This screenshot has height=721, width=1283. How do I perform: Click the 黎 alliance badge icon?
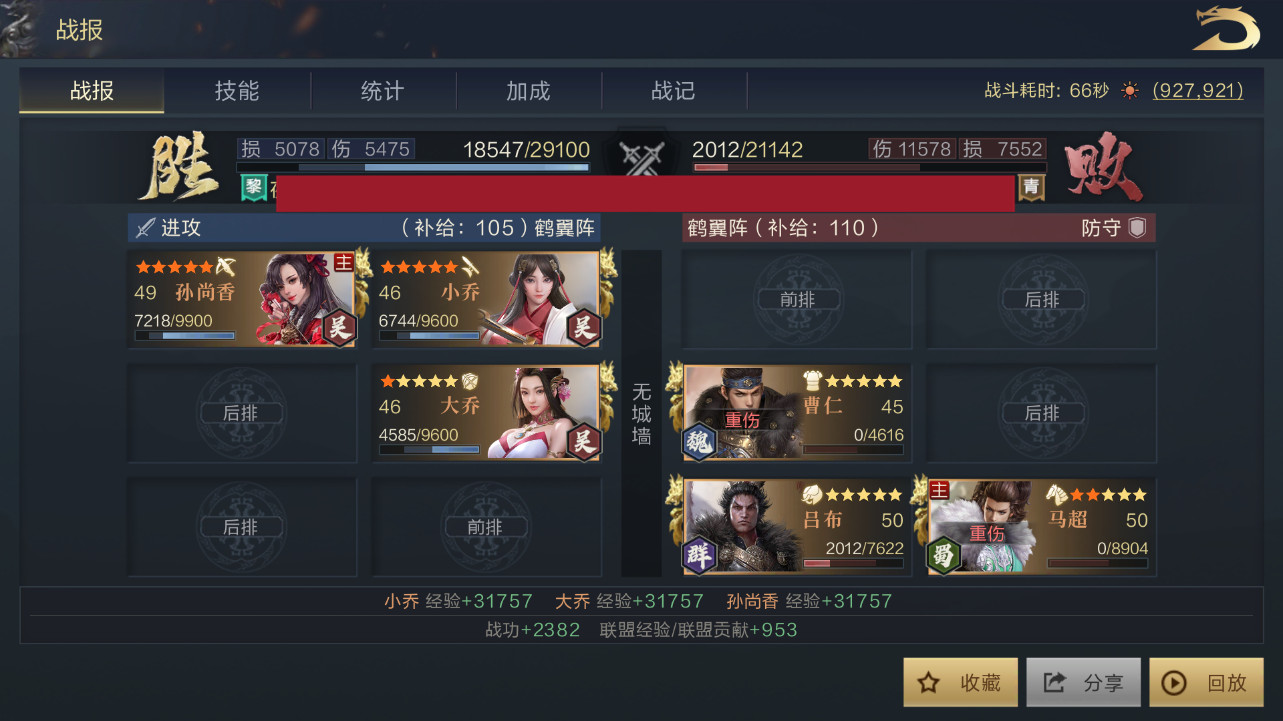click(x=254, y=186)
